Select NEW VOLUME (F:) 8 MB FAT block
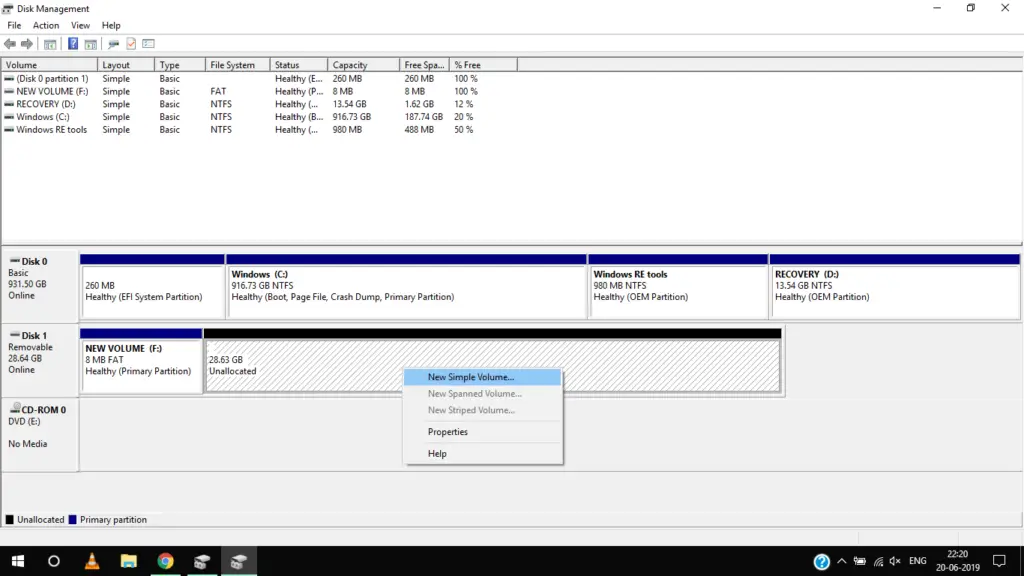This screenshot has height=576, width=1024. point(141,360)
